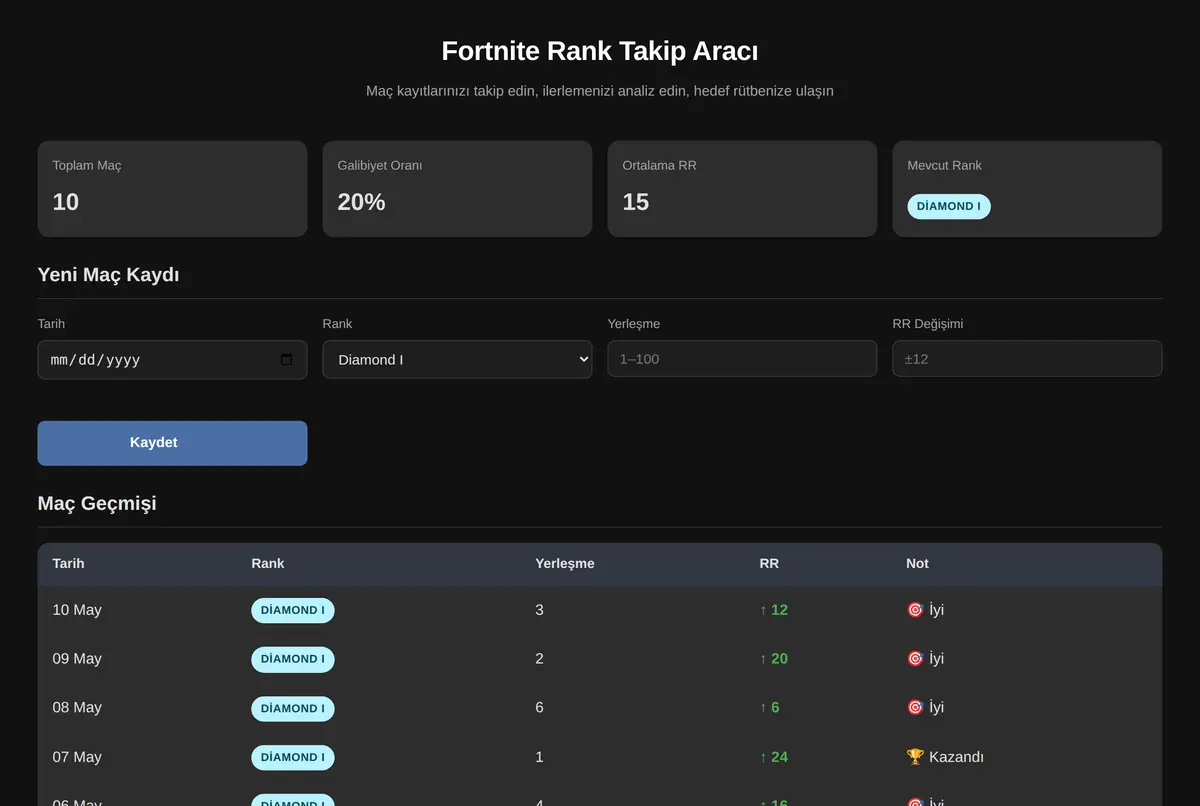
Task: Click the Fortnite Rank Takip Aracı title
Action: (x=600, y=52)
